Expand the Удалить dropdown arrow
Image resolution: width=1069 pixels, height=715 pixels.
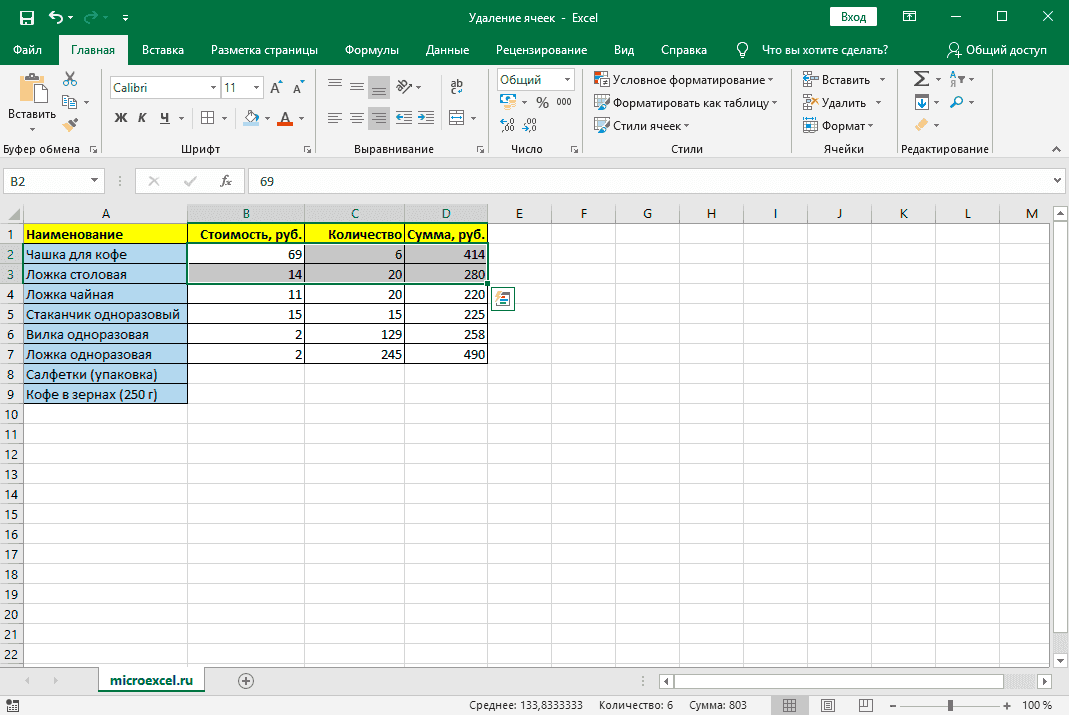[878, 103]
